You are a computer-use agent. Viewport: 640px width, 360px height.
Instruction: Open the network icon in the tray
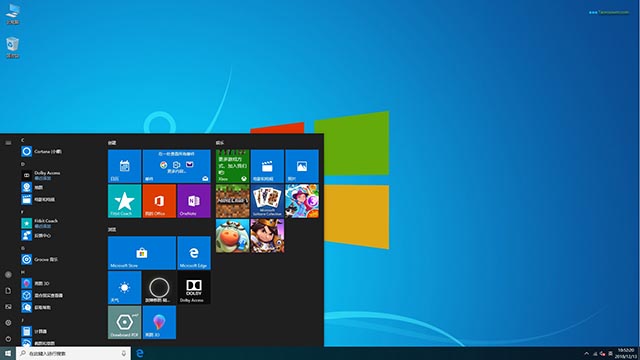click(x=595, y=354)
